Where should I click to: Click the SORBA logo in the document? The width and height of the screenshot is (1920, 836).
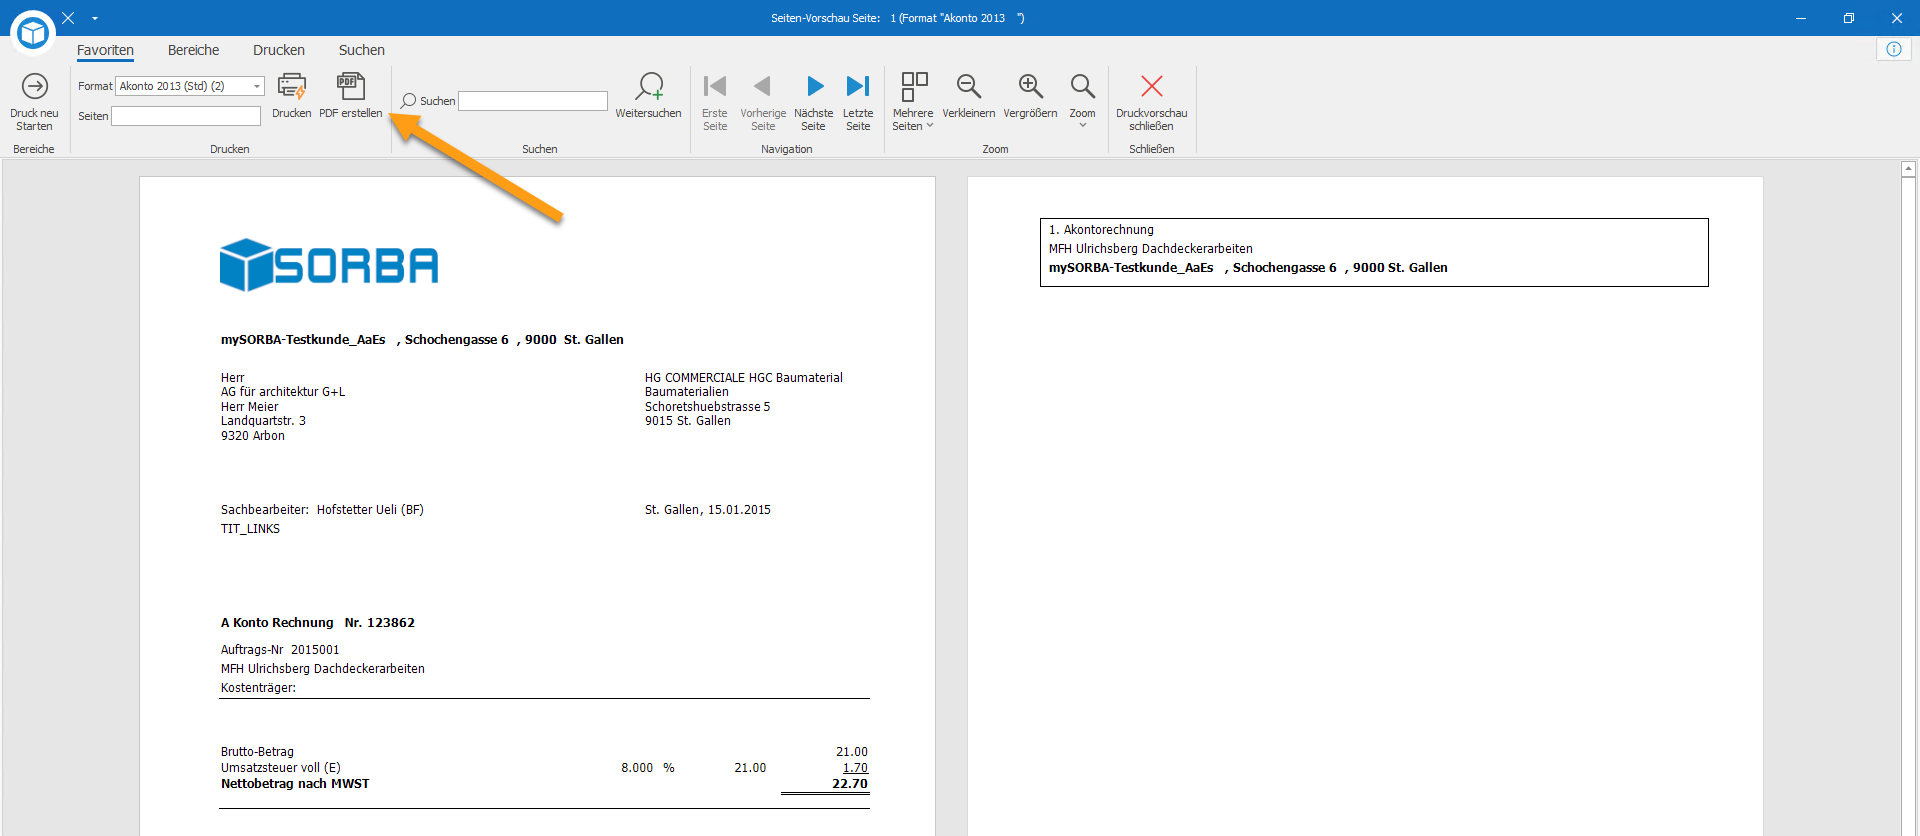329,265
